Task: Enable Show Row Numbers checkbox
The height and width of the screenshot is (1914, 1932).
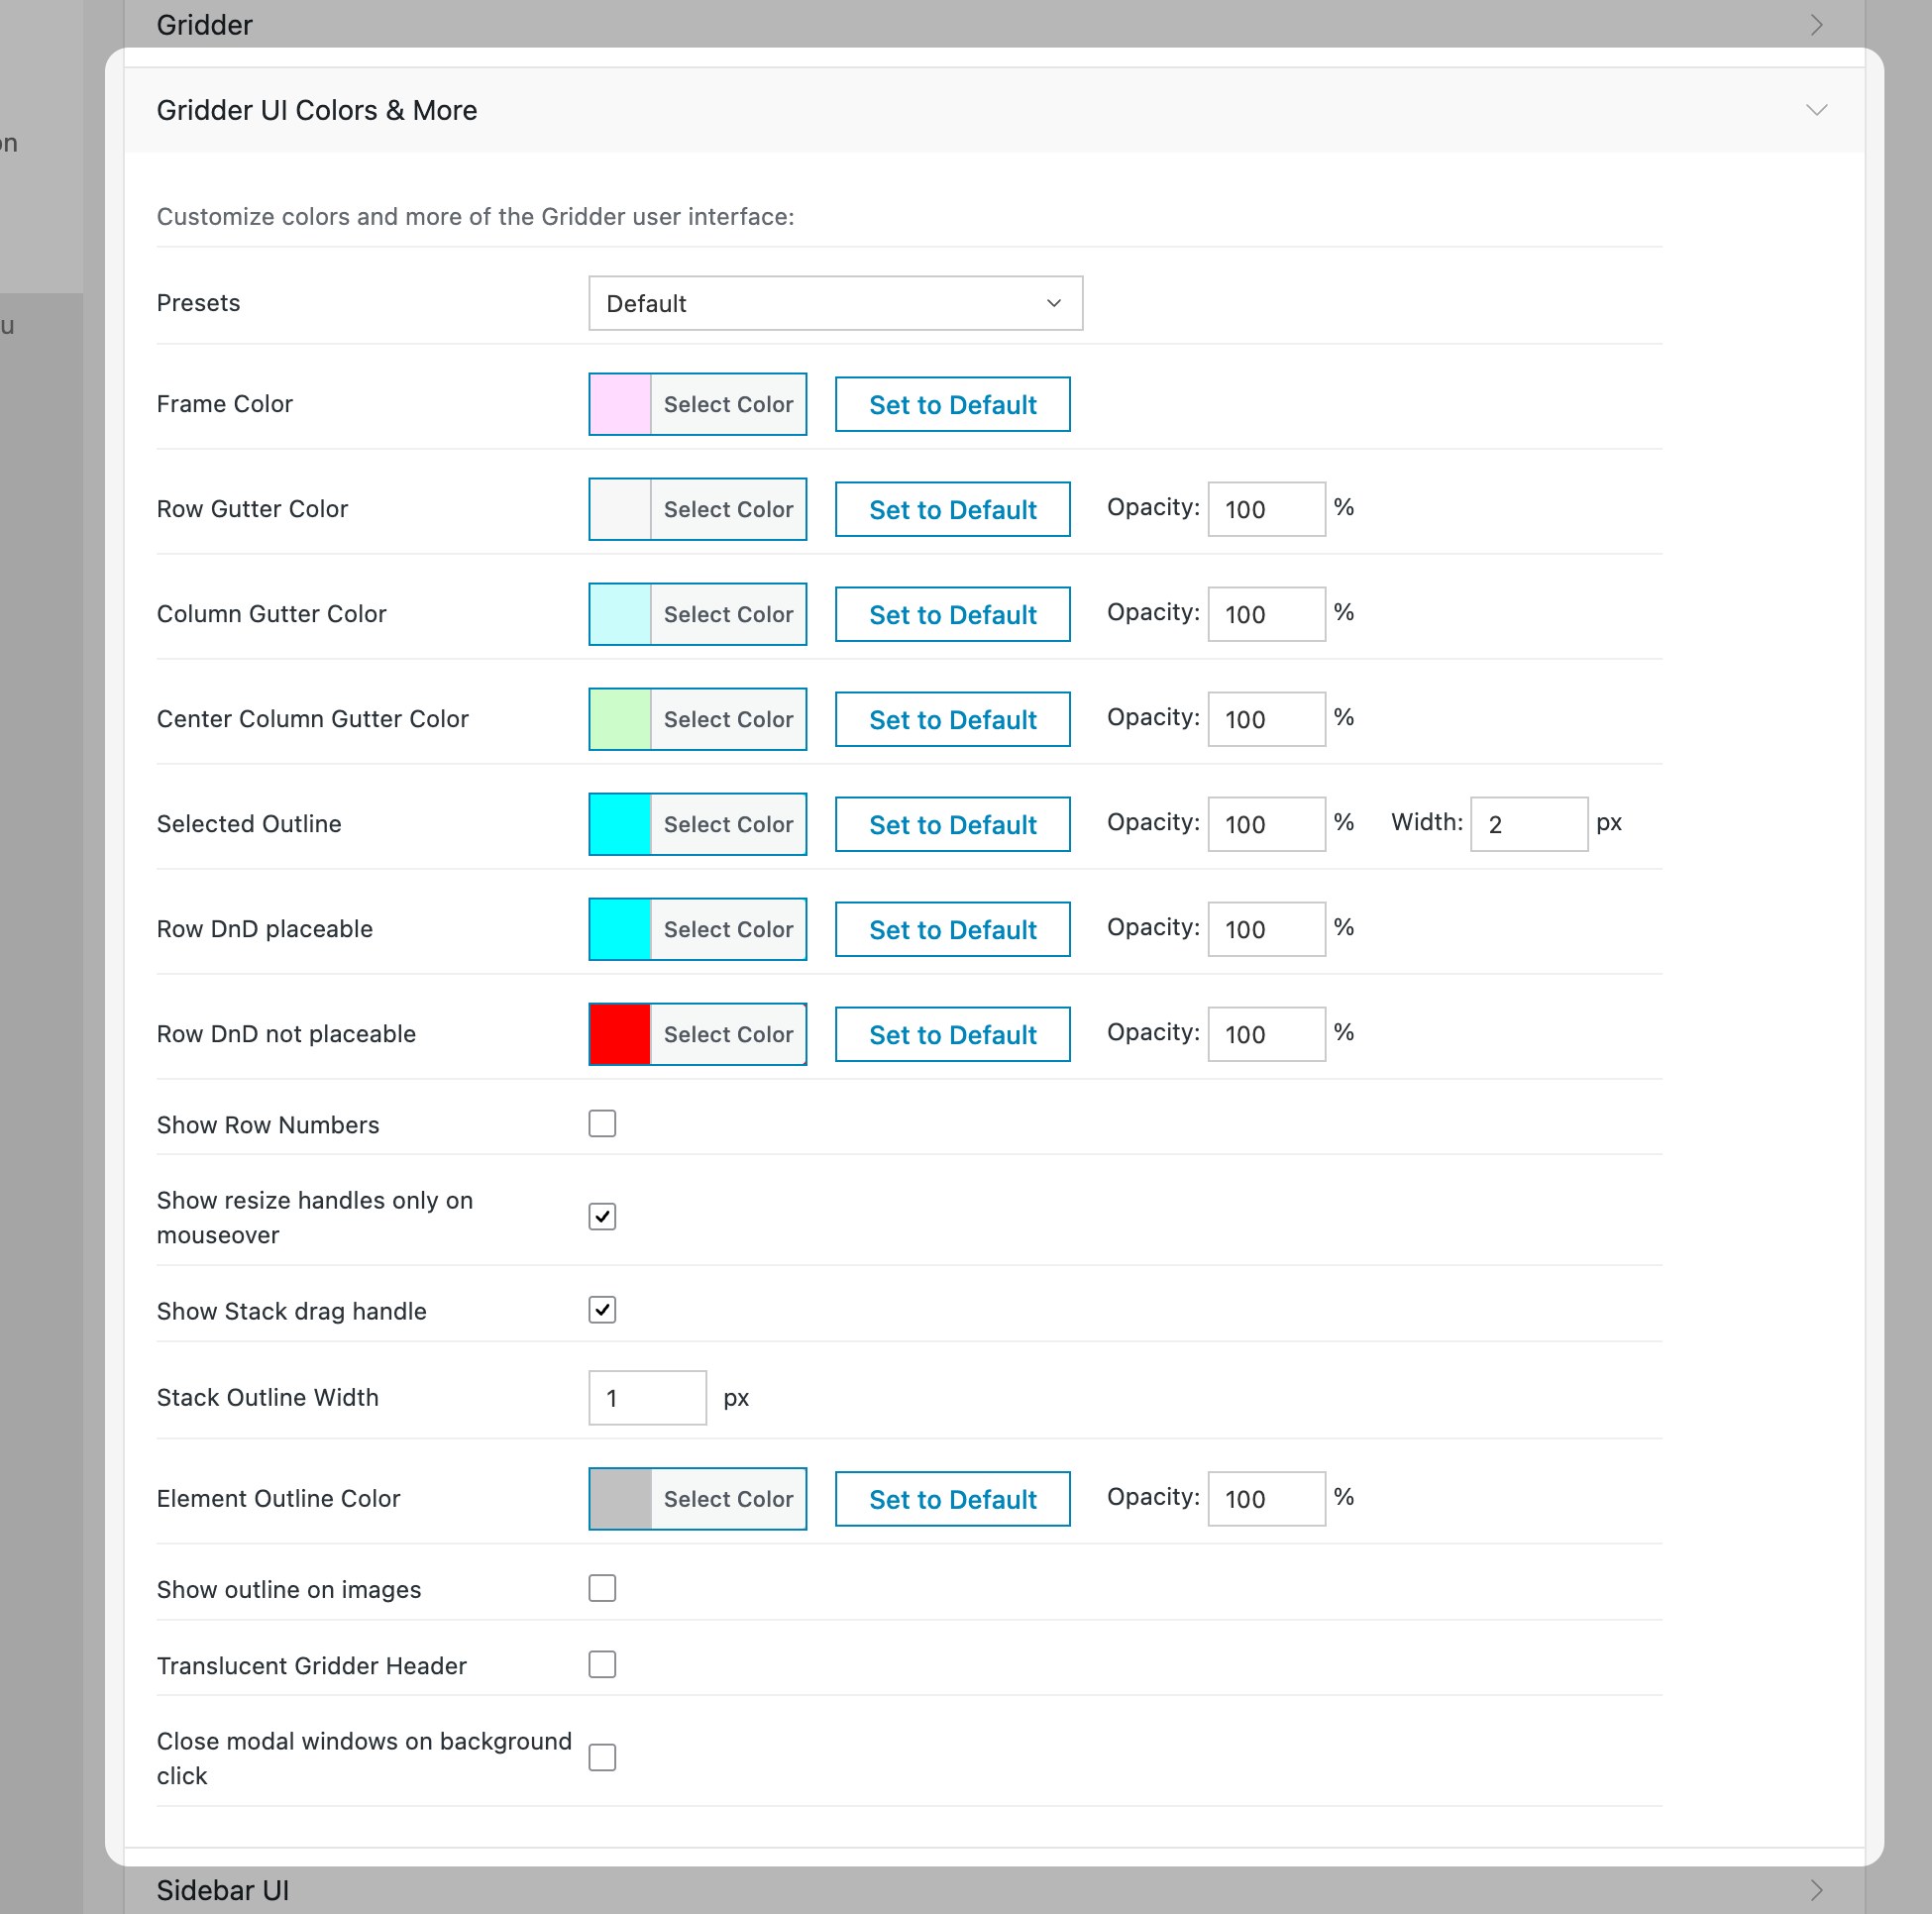Action: (x=602, y=1124)
